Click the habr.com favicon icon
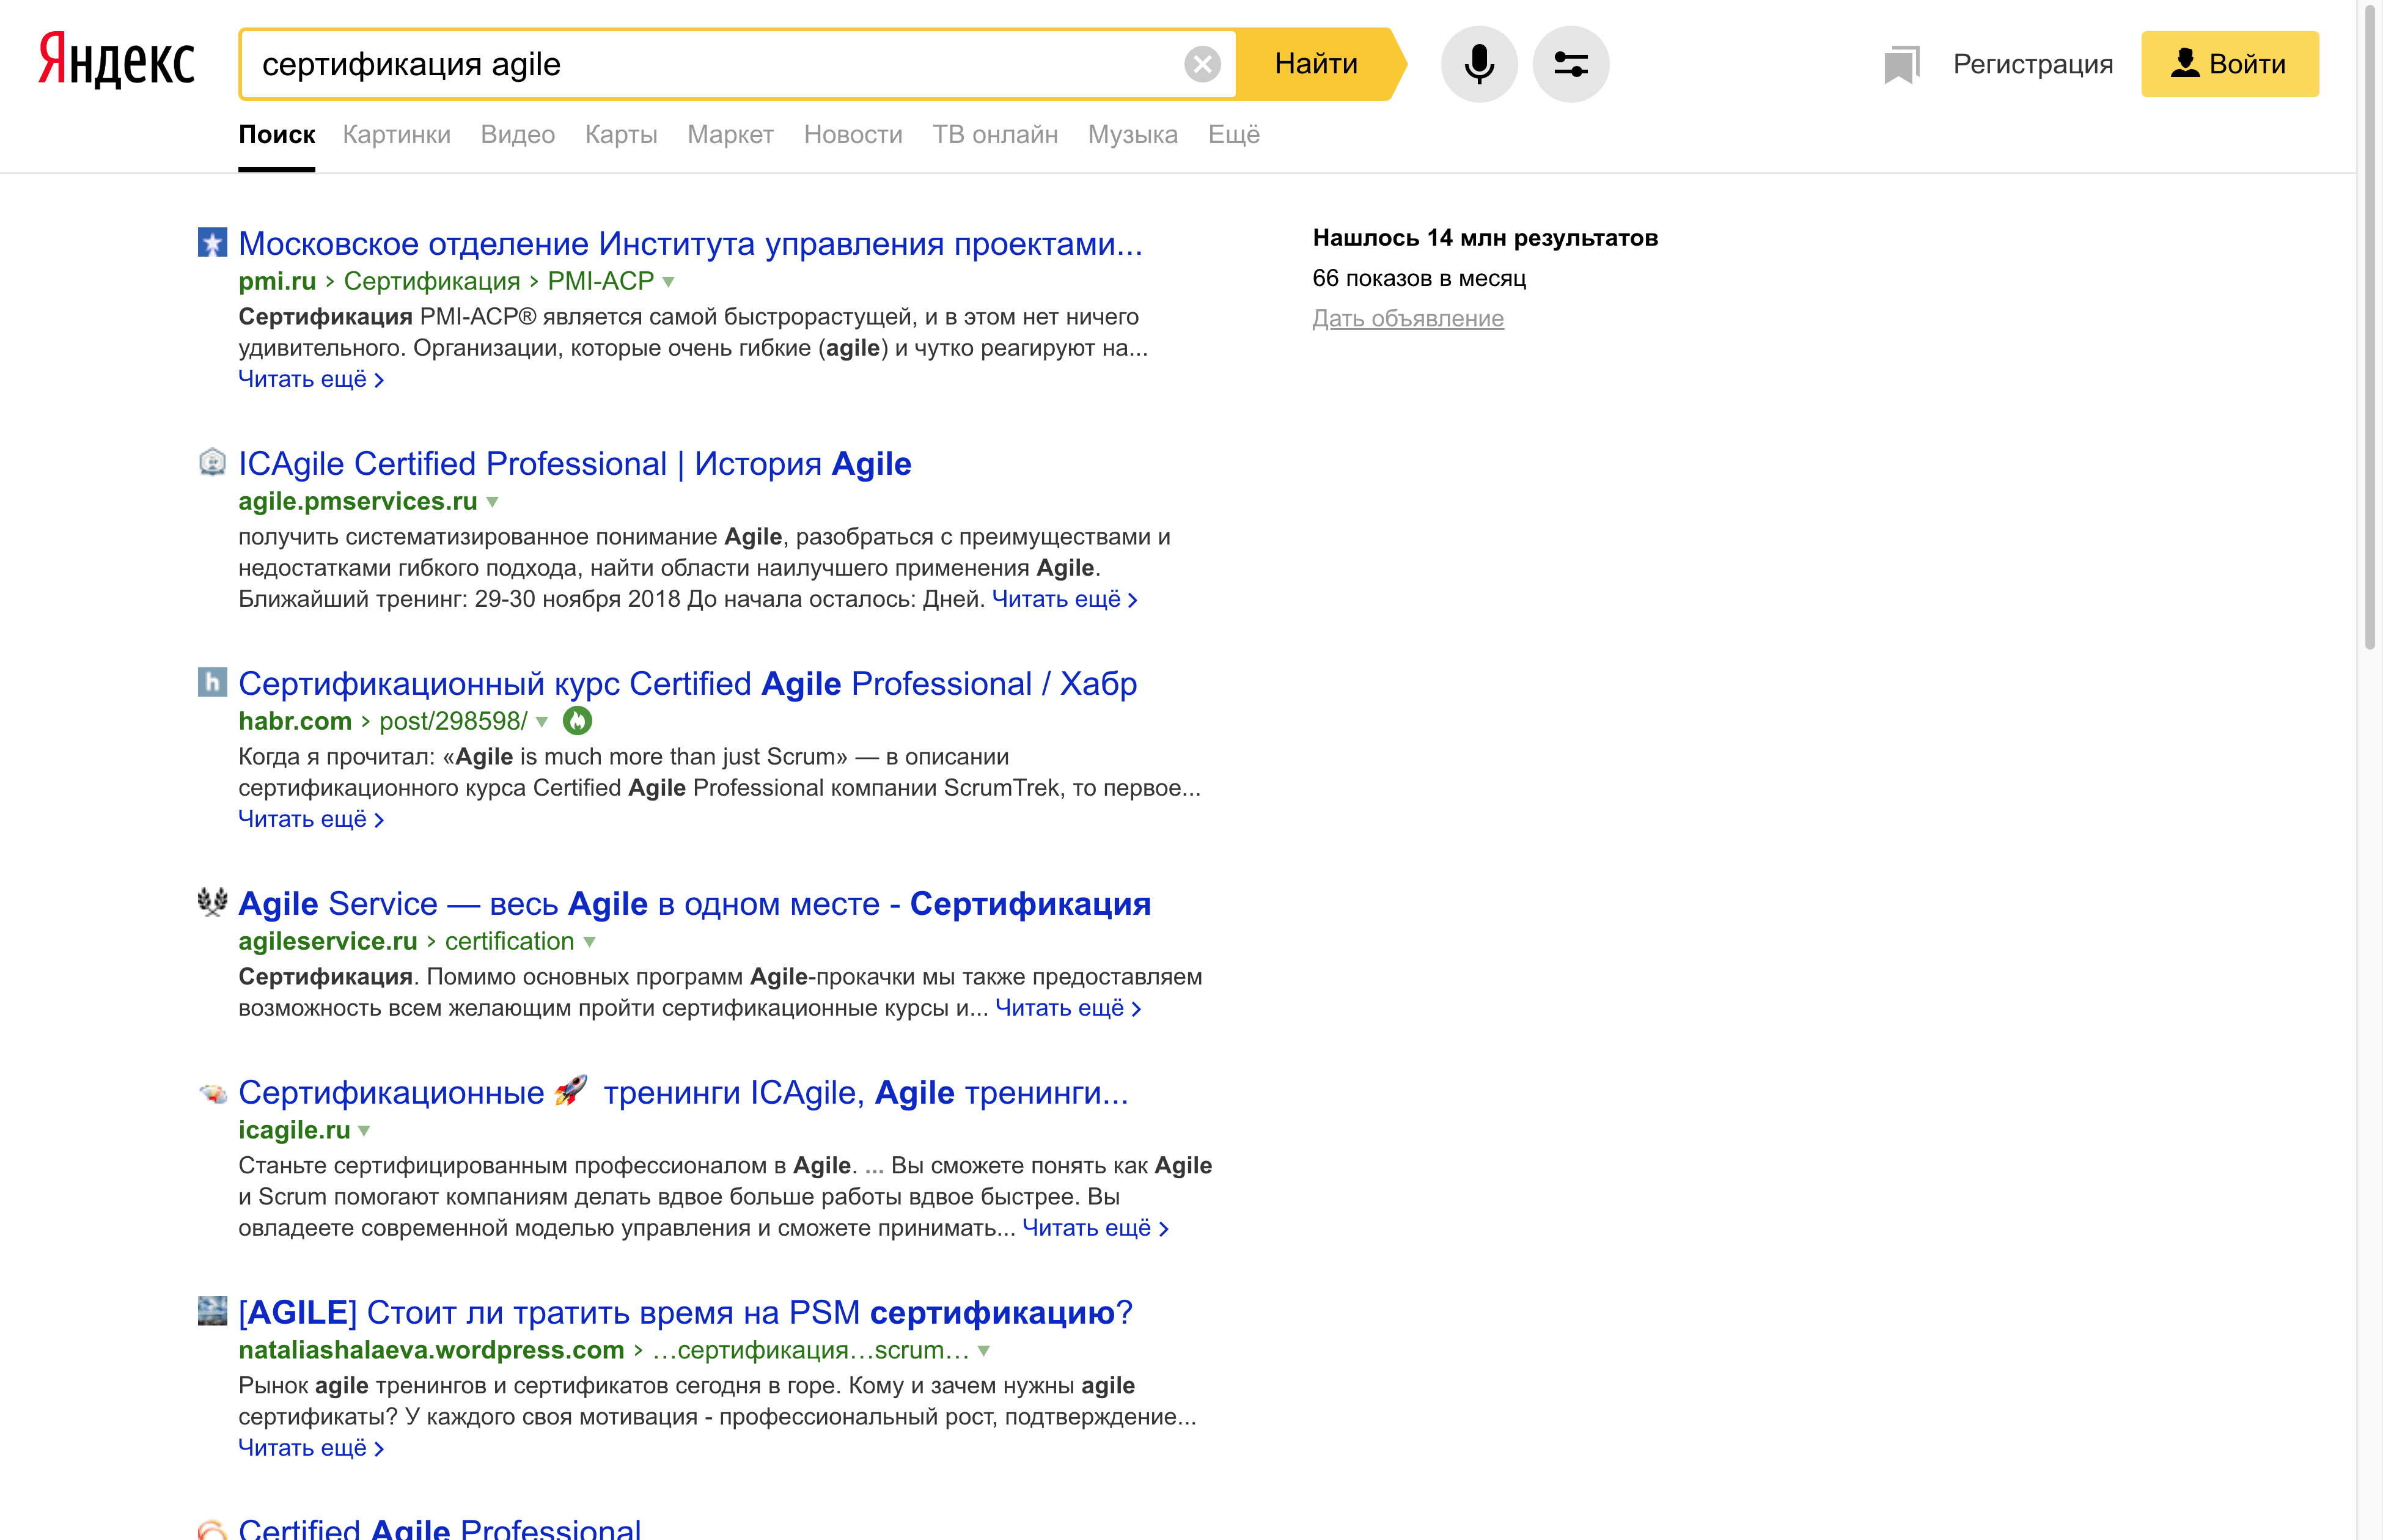 (212, 683)
